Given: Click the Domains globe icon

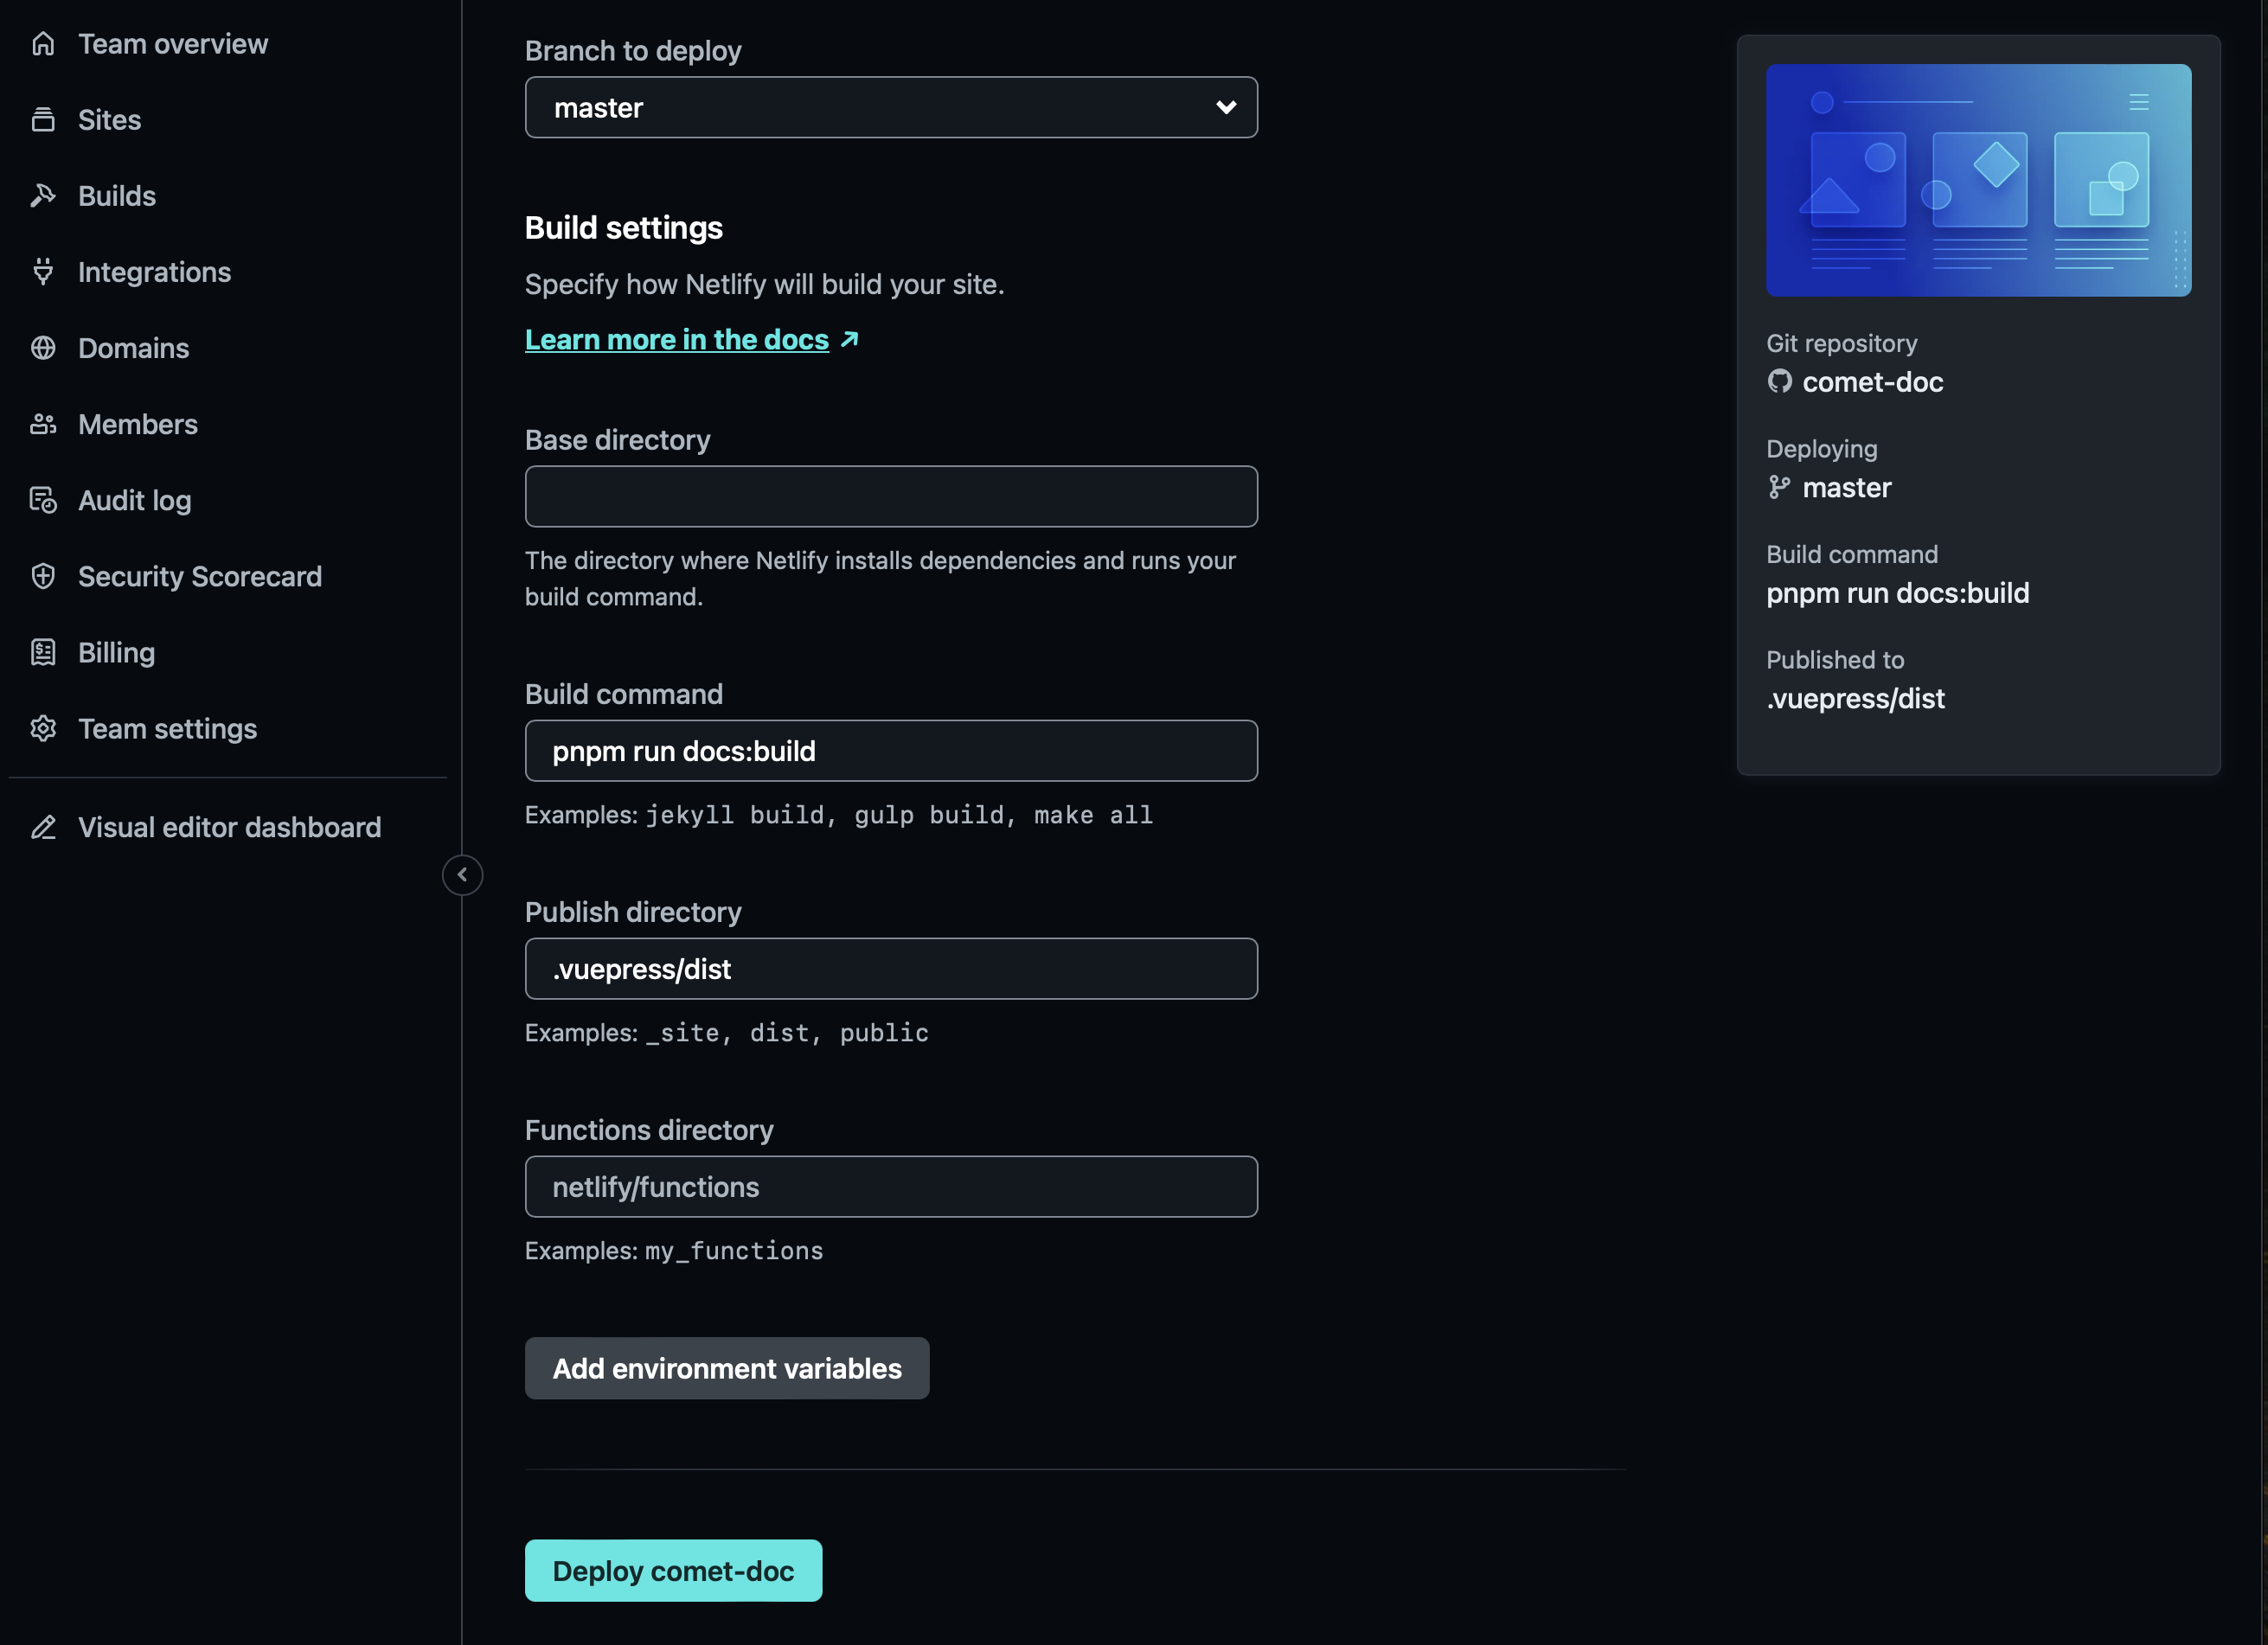Looking at the screenshot, I should coord(43,348).
